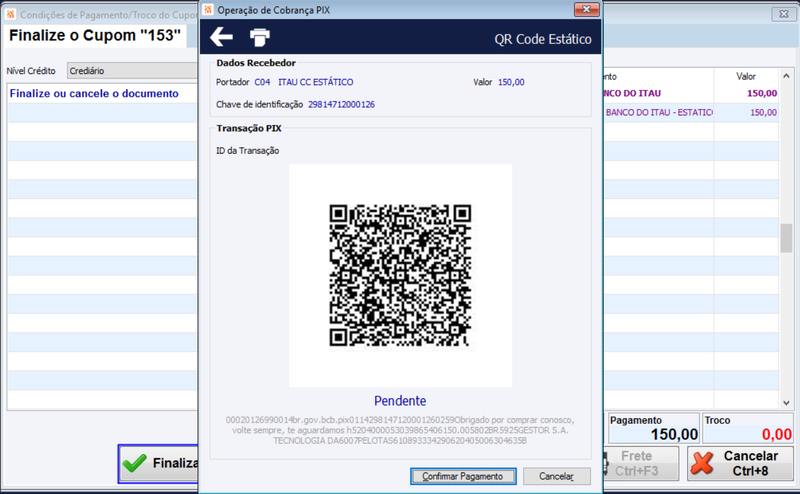Click the Pendente status text
Viewport: 800px width, 494px height.
400,401
